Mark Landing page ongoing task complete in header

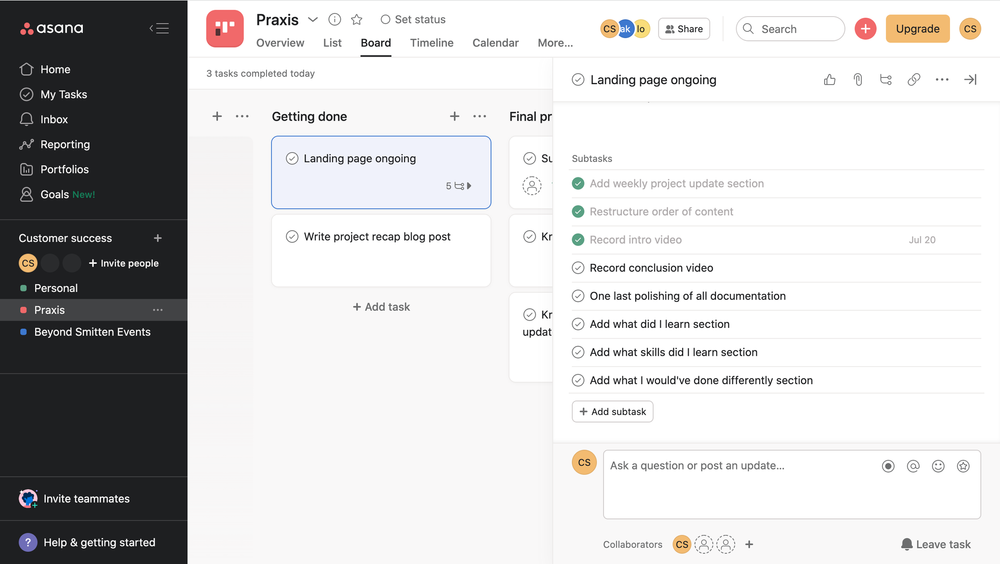pos(578,80)
